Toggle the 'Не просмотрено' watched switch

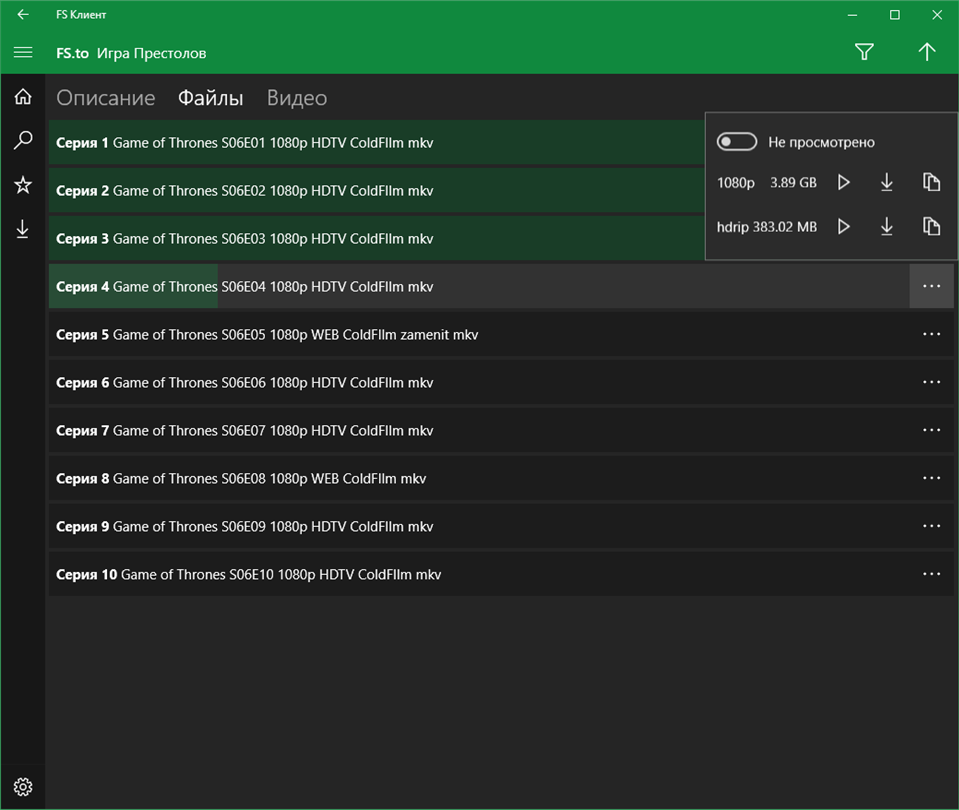736,142
